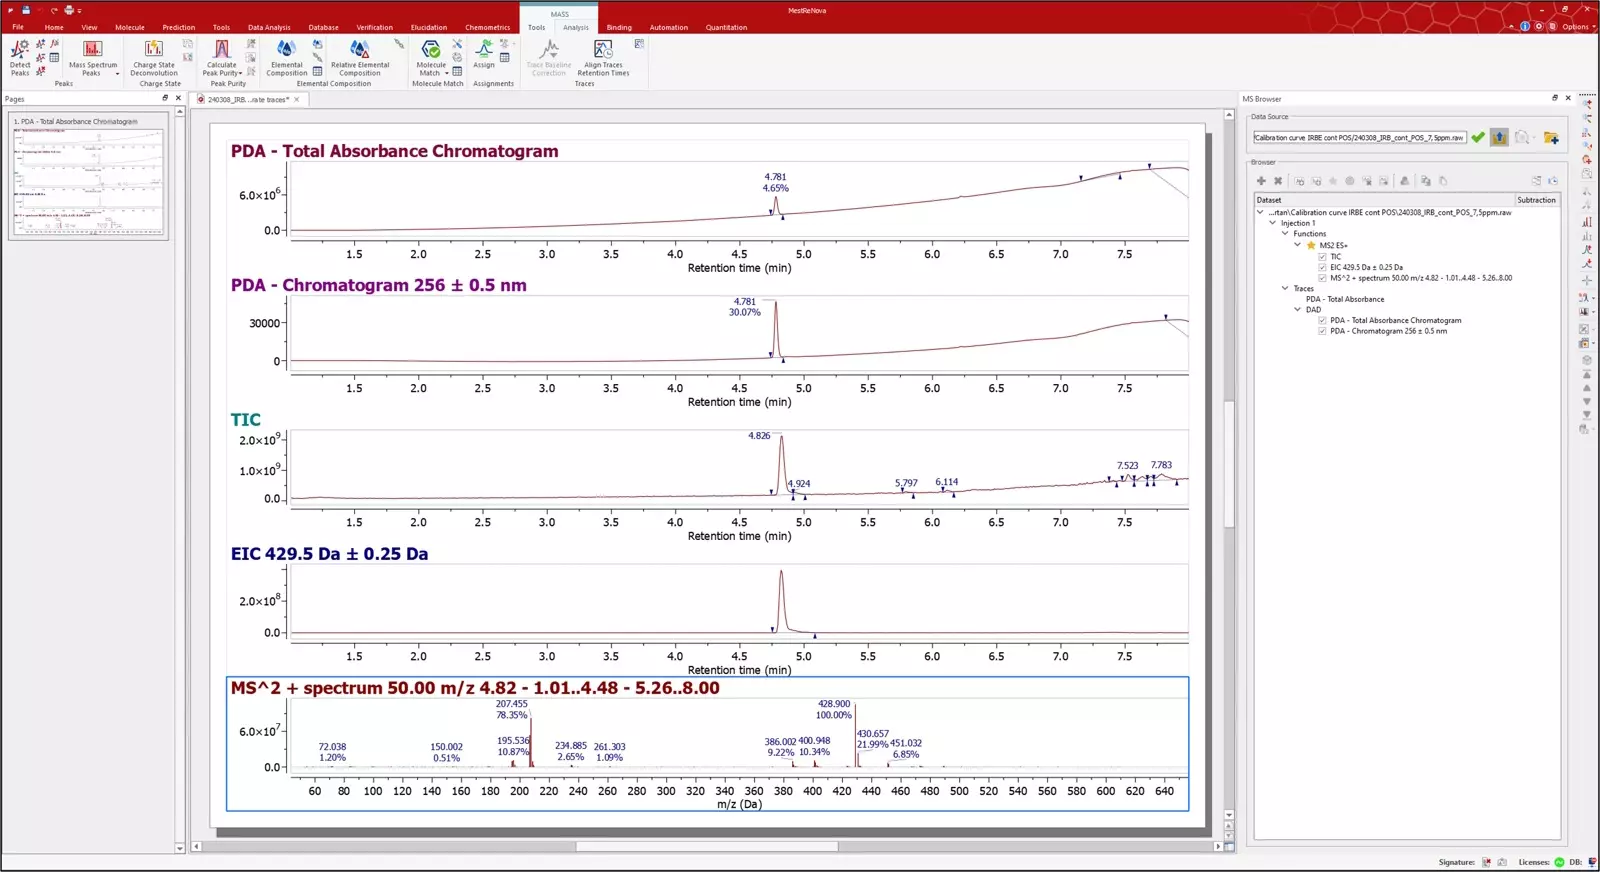Click the green checkmark beside data source
This screenshot has width=1600, height=872.
pyautogui.click(x=1478, y=137)
